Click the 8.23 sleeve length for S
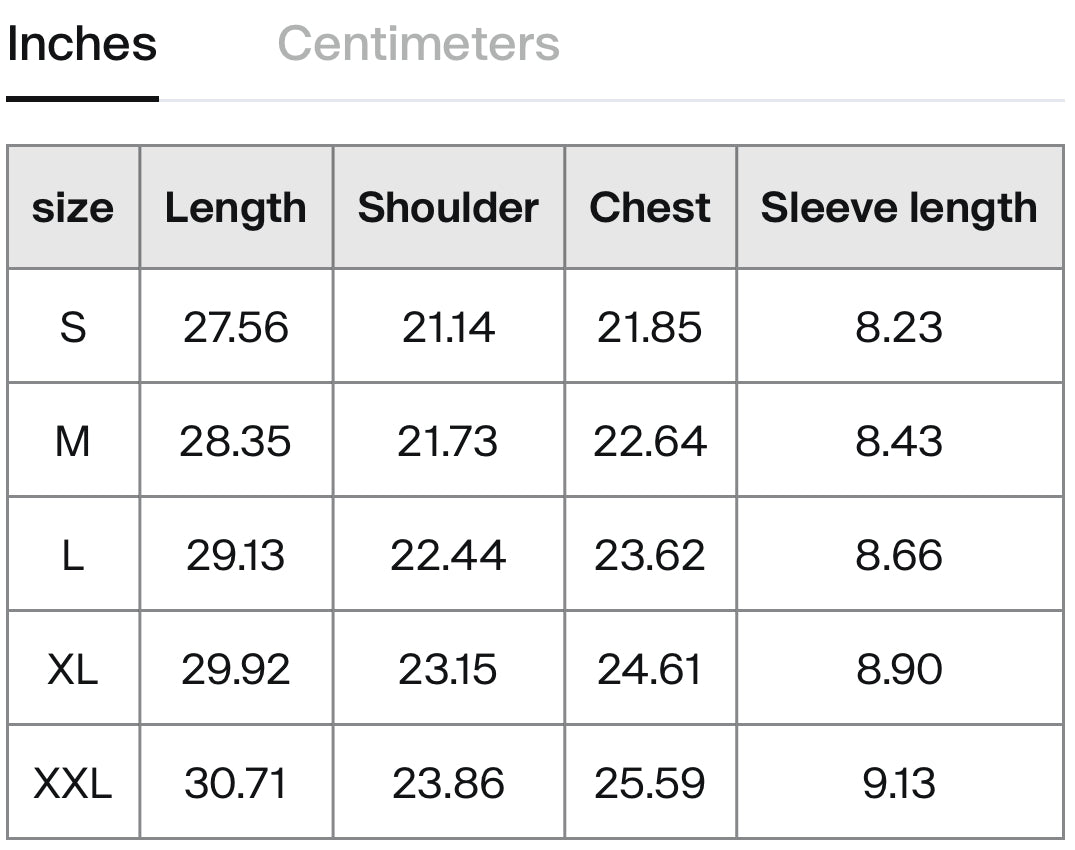 pyautogui.click(x=899, y=327)
